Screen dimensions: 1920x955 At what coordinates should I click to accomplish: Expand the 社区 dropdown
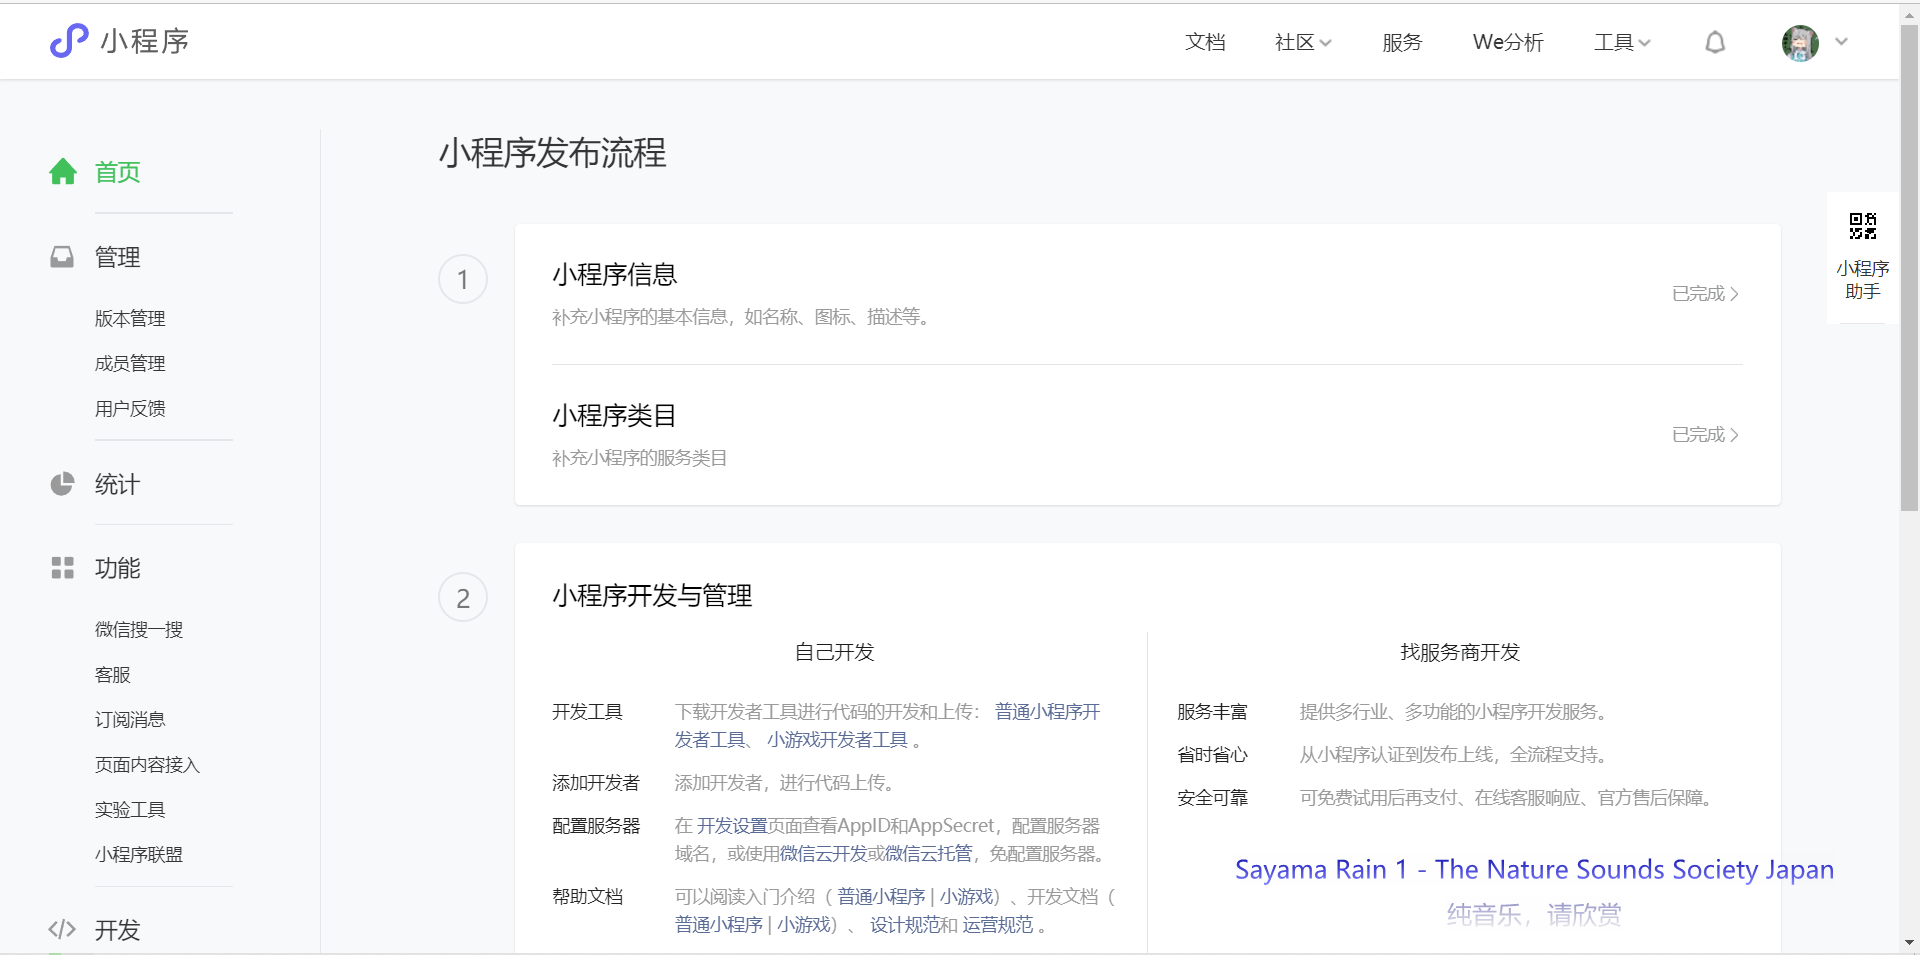(x=1301, y=42)
